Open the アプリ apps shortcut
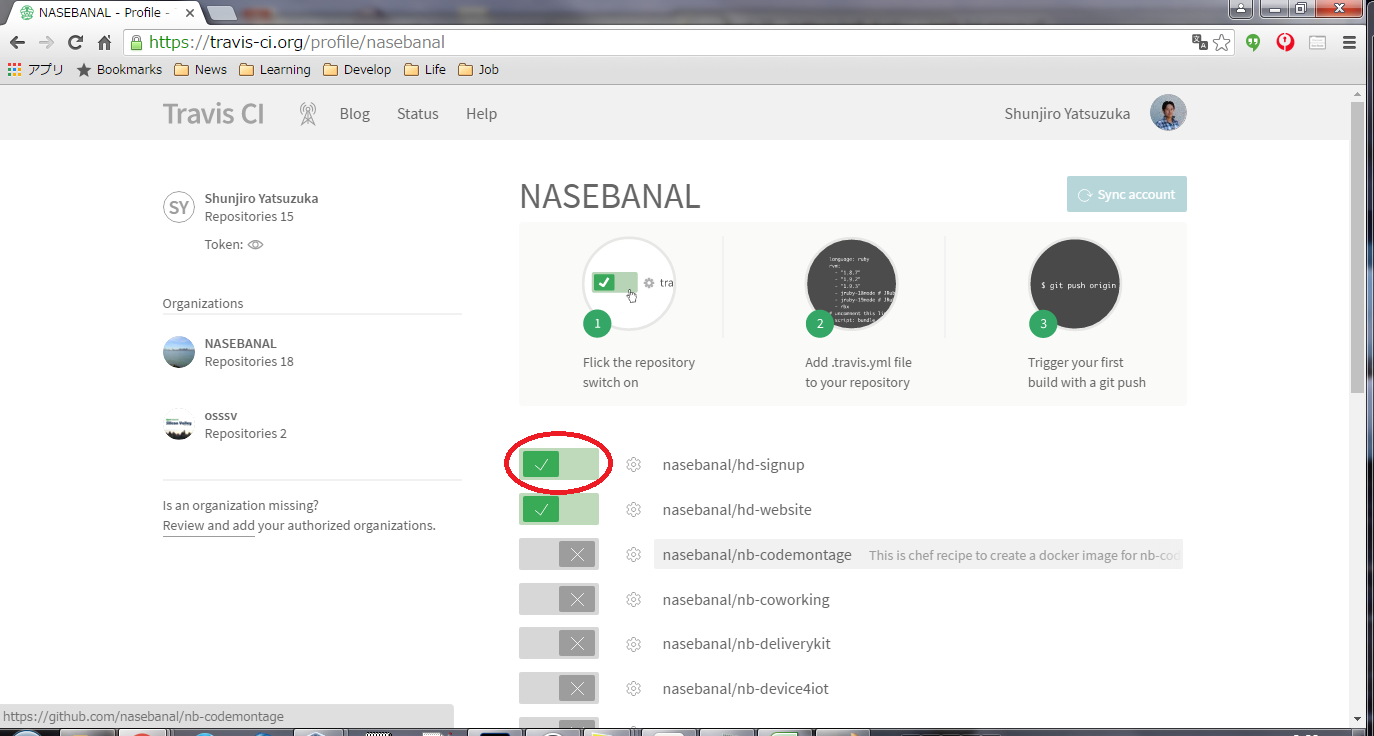Viewport: 1374px width, 736px height. click(x=36, y=69)
